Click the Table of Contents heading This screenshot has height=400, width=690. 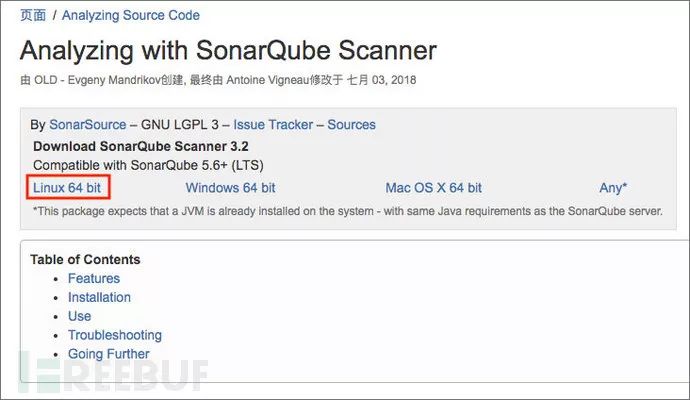(85, 259)
